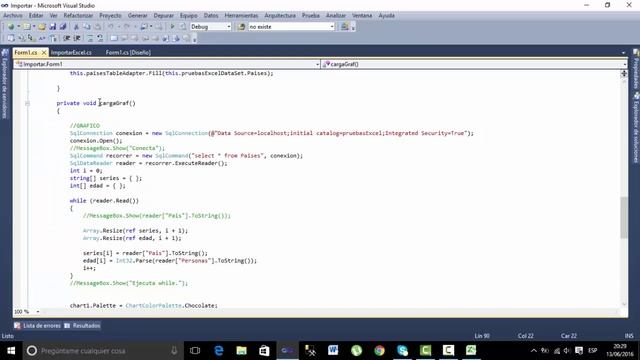Open Explorador de servidores side panel
The height and width of the screenshot is (360, 640).
(x=5, y=84)
